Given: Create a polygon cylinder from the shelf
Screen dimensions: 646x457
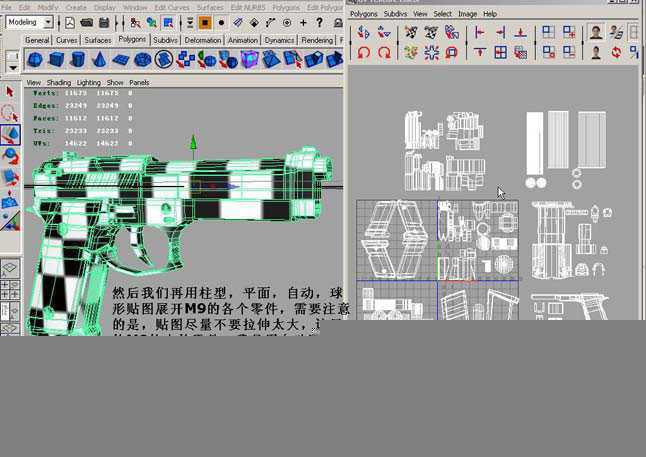Looking at the screenshot, I should 77,60.
